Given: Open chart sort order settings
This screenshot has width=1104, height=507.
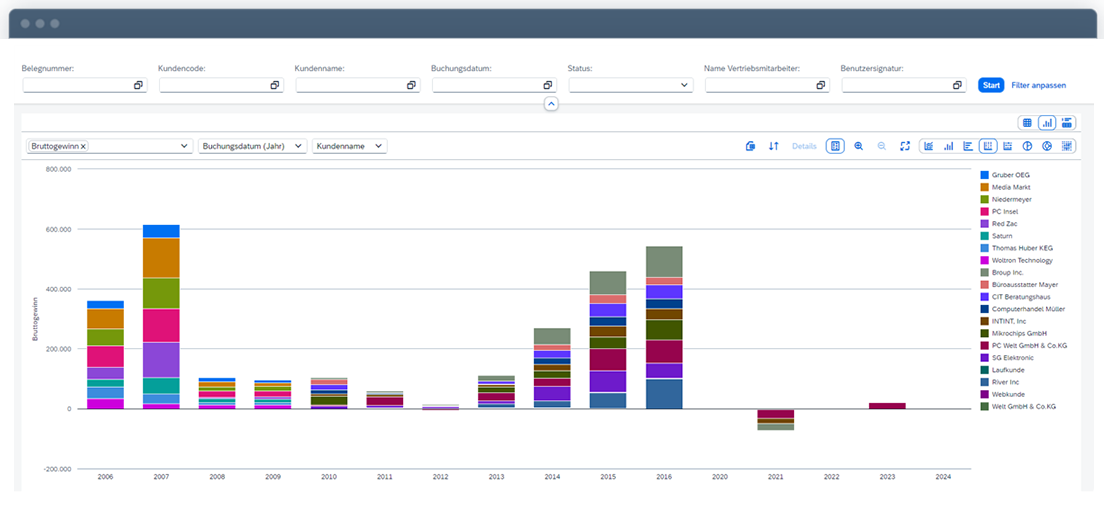Looking at the screenshot, I should point(773,146).
